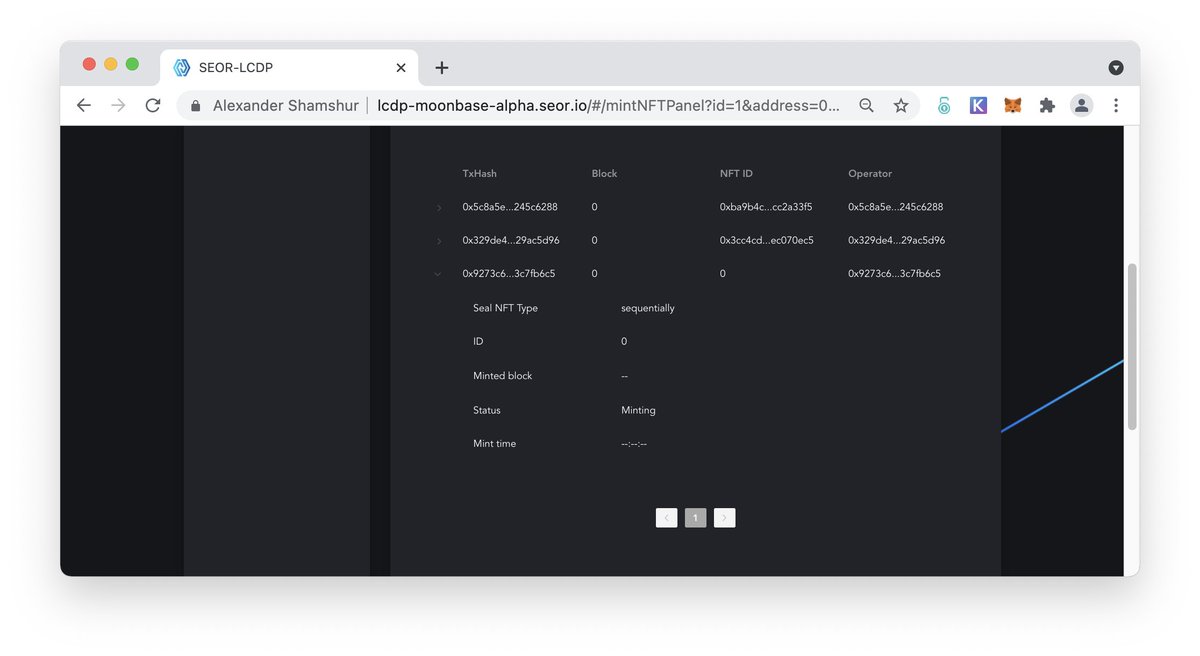
Task: Open a new browser tab
Action: 442,68
